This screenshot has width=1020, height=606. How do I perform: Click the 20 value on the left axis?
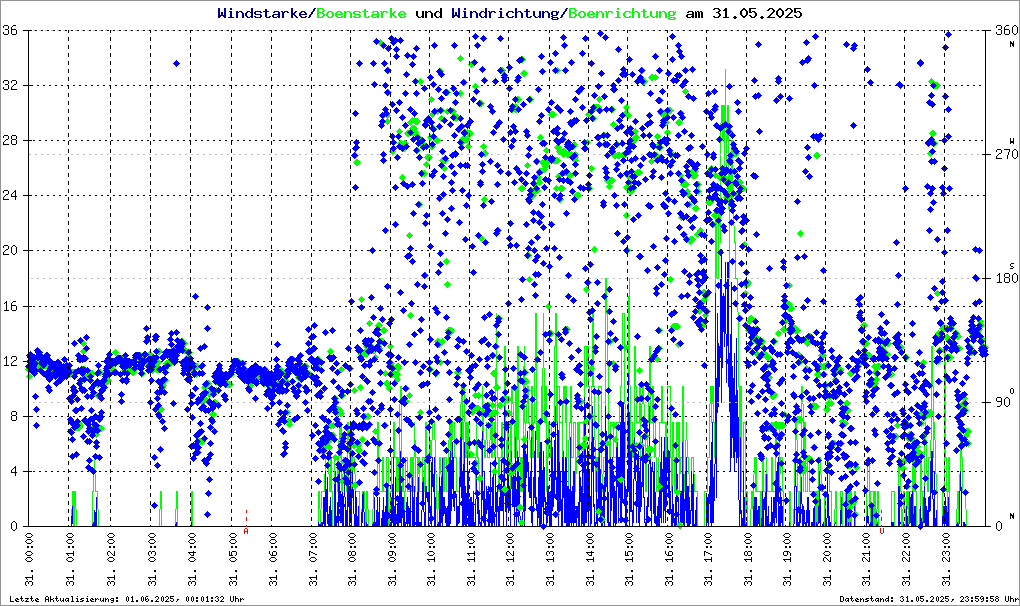coord(13,250)
